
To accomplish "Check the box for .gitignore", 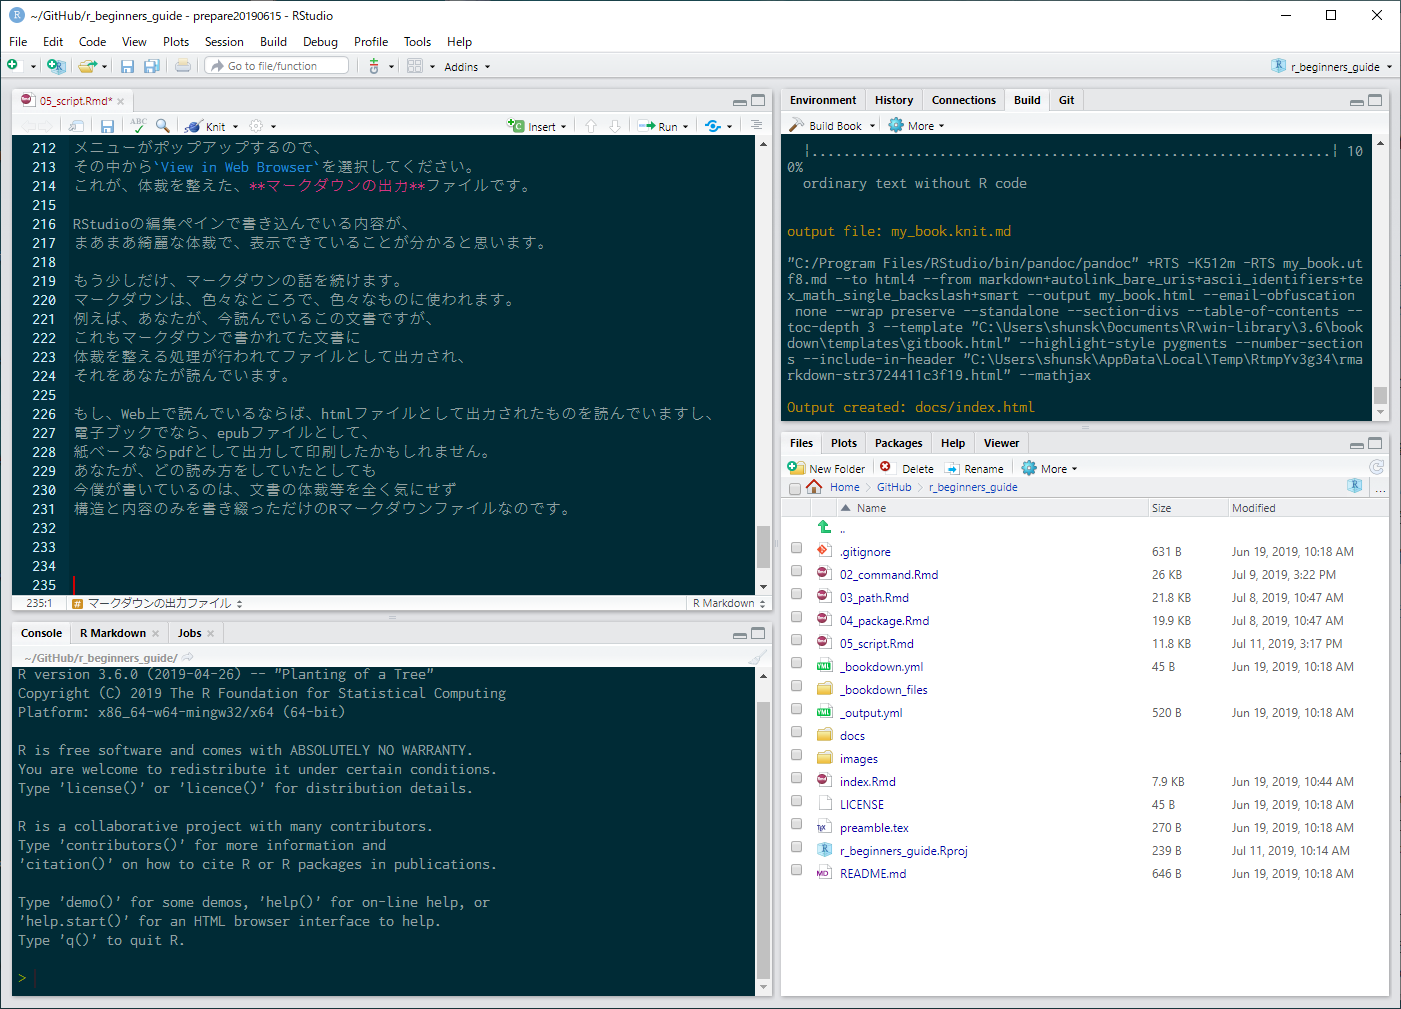I will 796,548.
